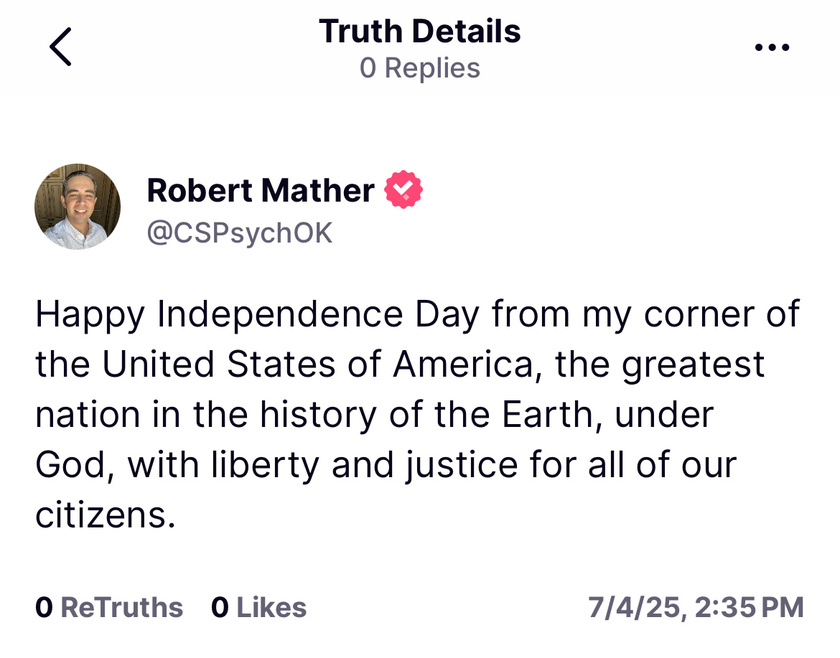Open the Robert Mather display name

[x=260, y=190]
